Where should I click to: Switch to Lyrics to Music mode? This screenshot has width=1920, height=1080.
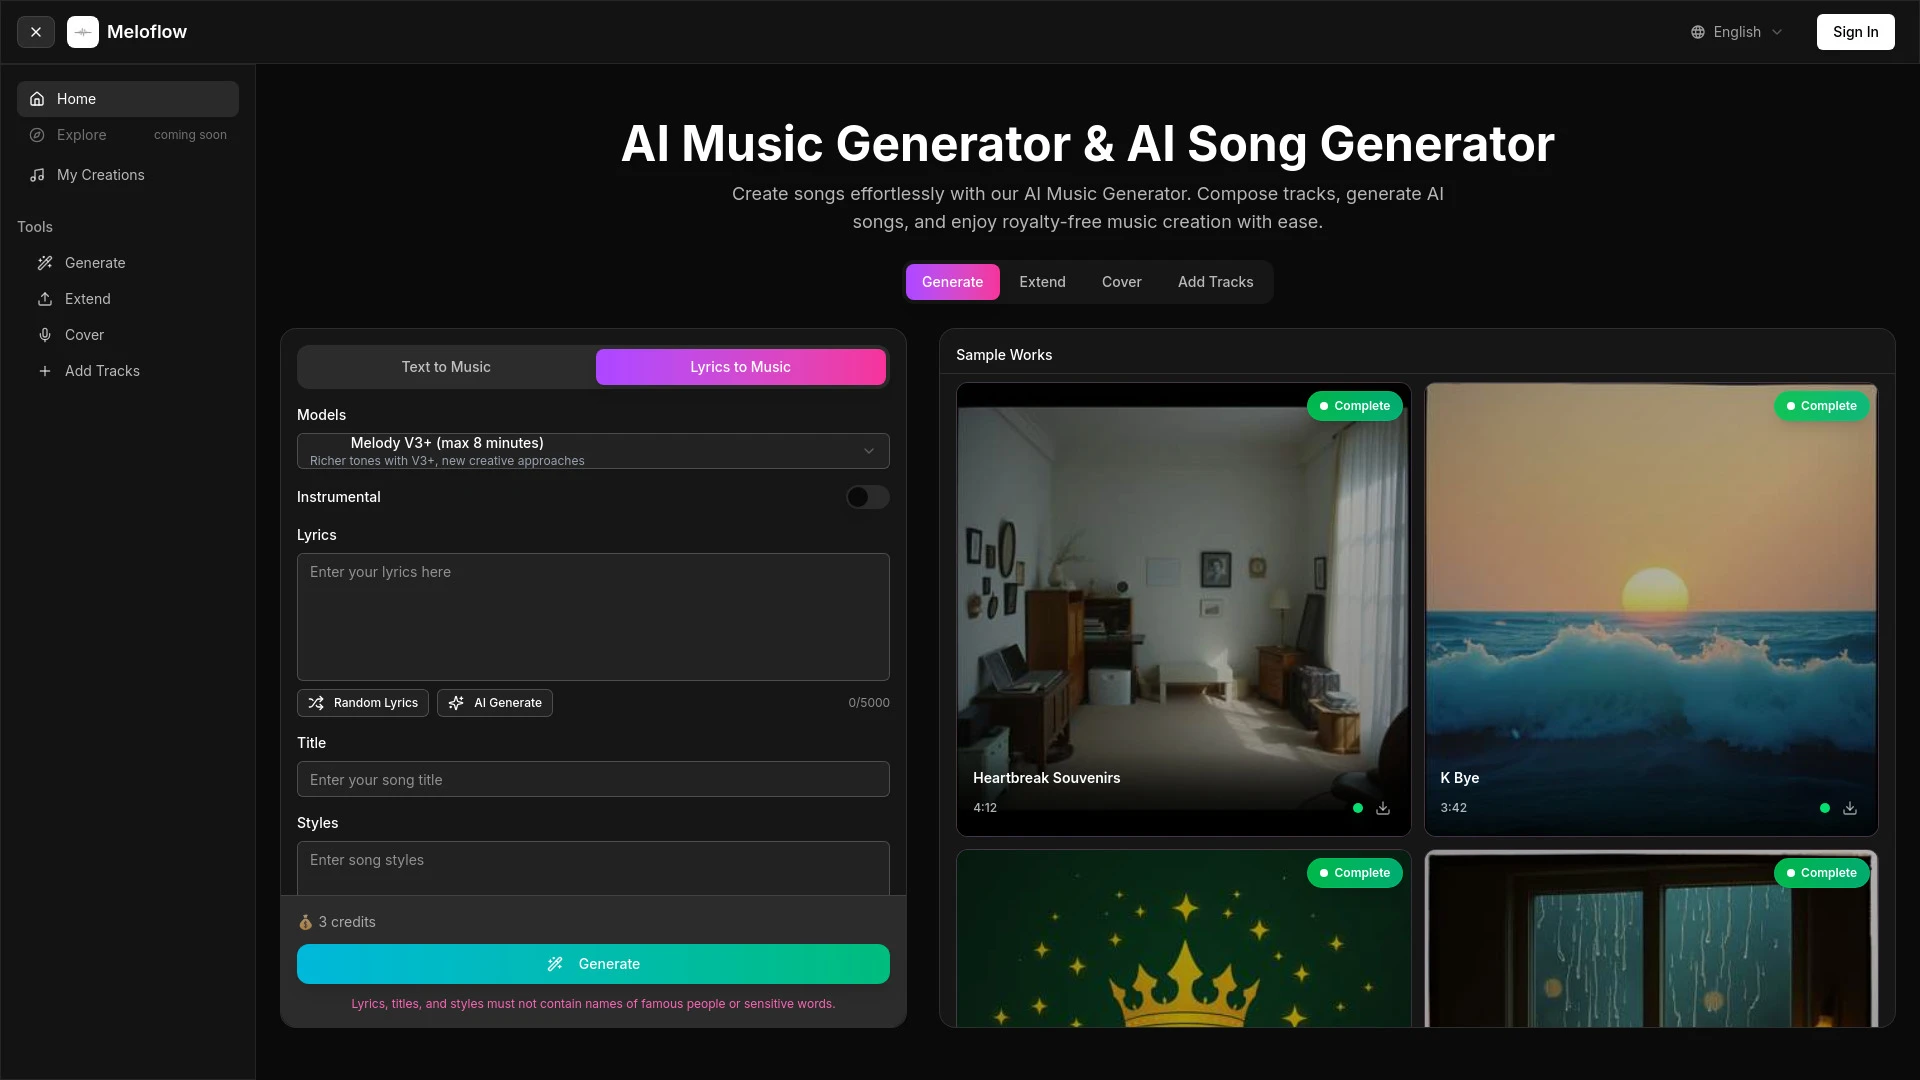740,366
